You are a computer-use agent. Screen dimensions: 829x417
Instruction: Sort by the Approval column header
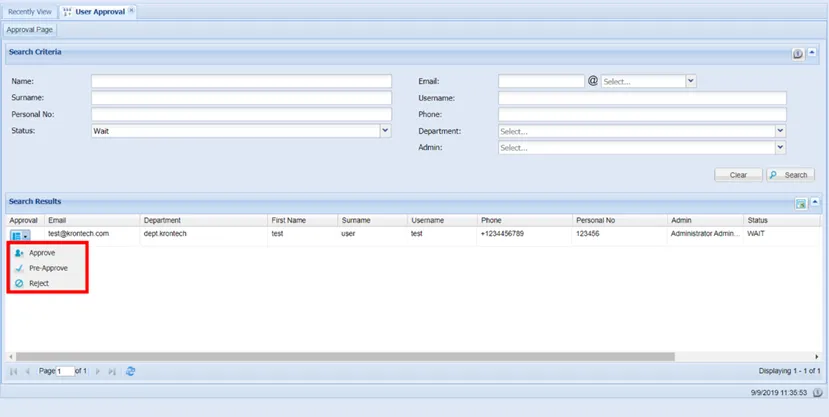tap(25, 220)
